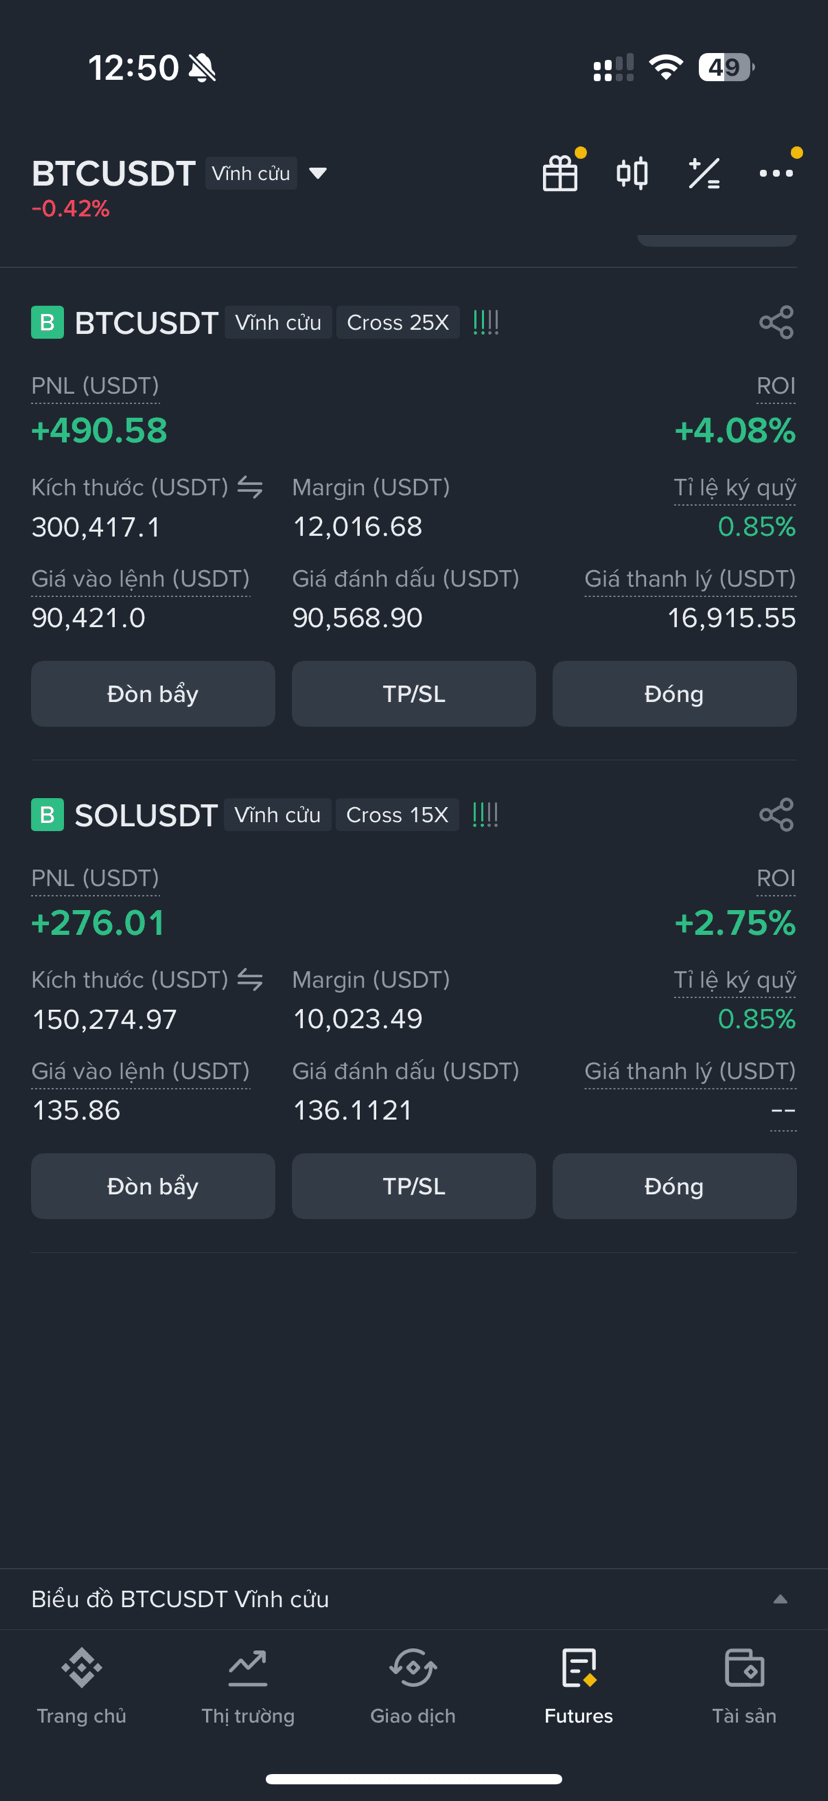Go to the Trang chủ home tab
The height and width of the screenshot is (1801, 828).
coord(82,1687)
